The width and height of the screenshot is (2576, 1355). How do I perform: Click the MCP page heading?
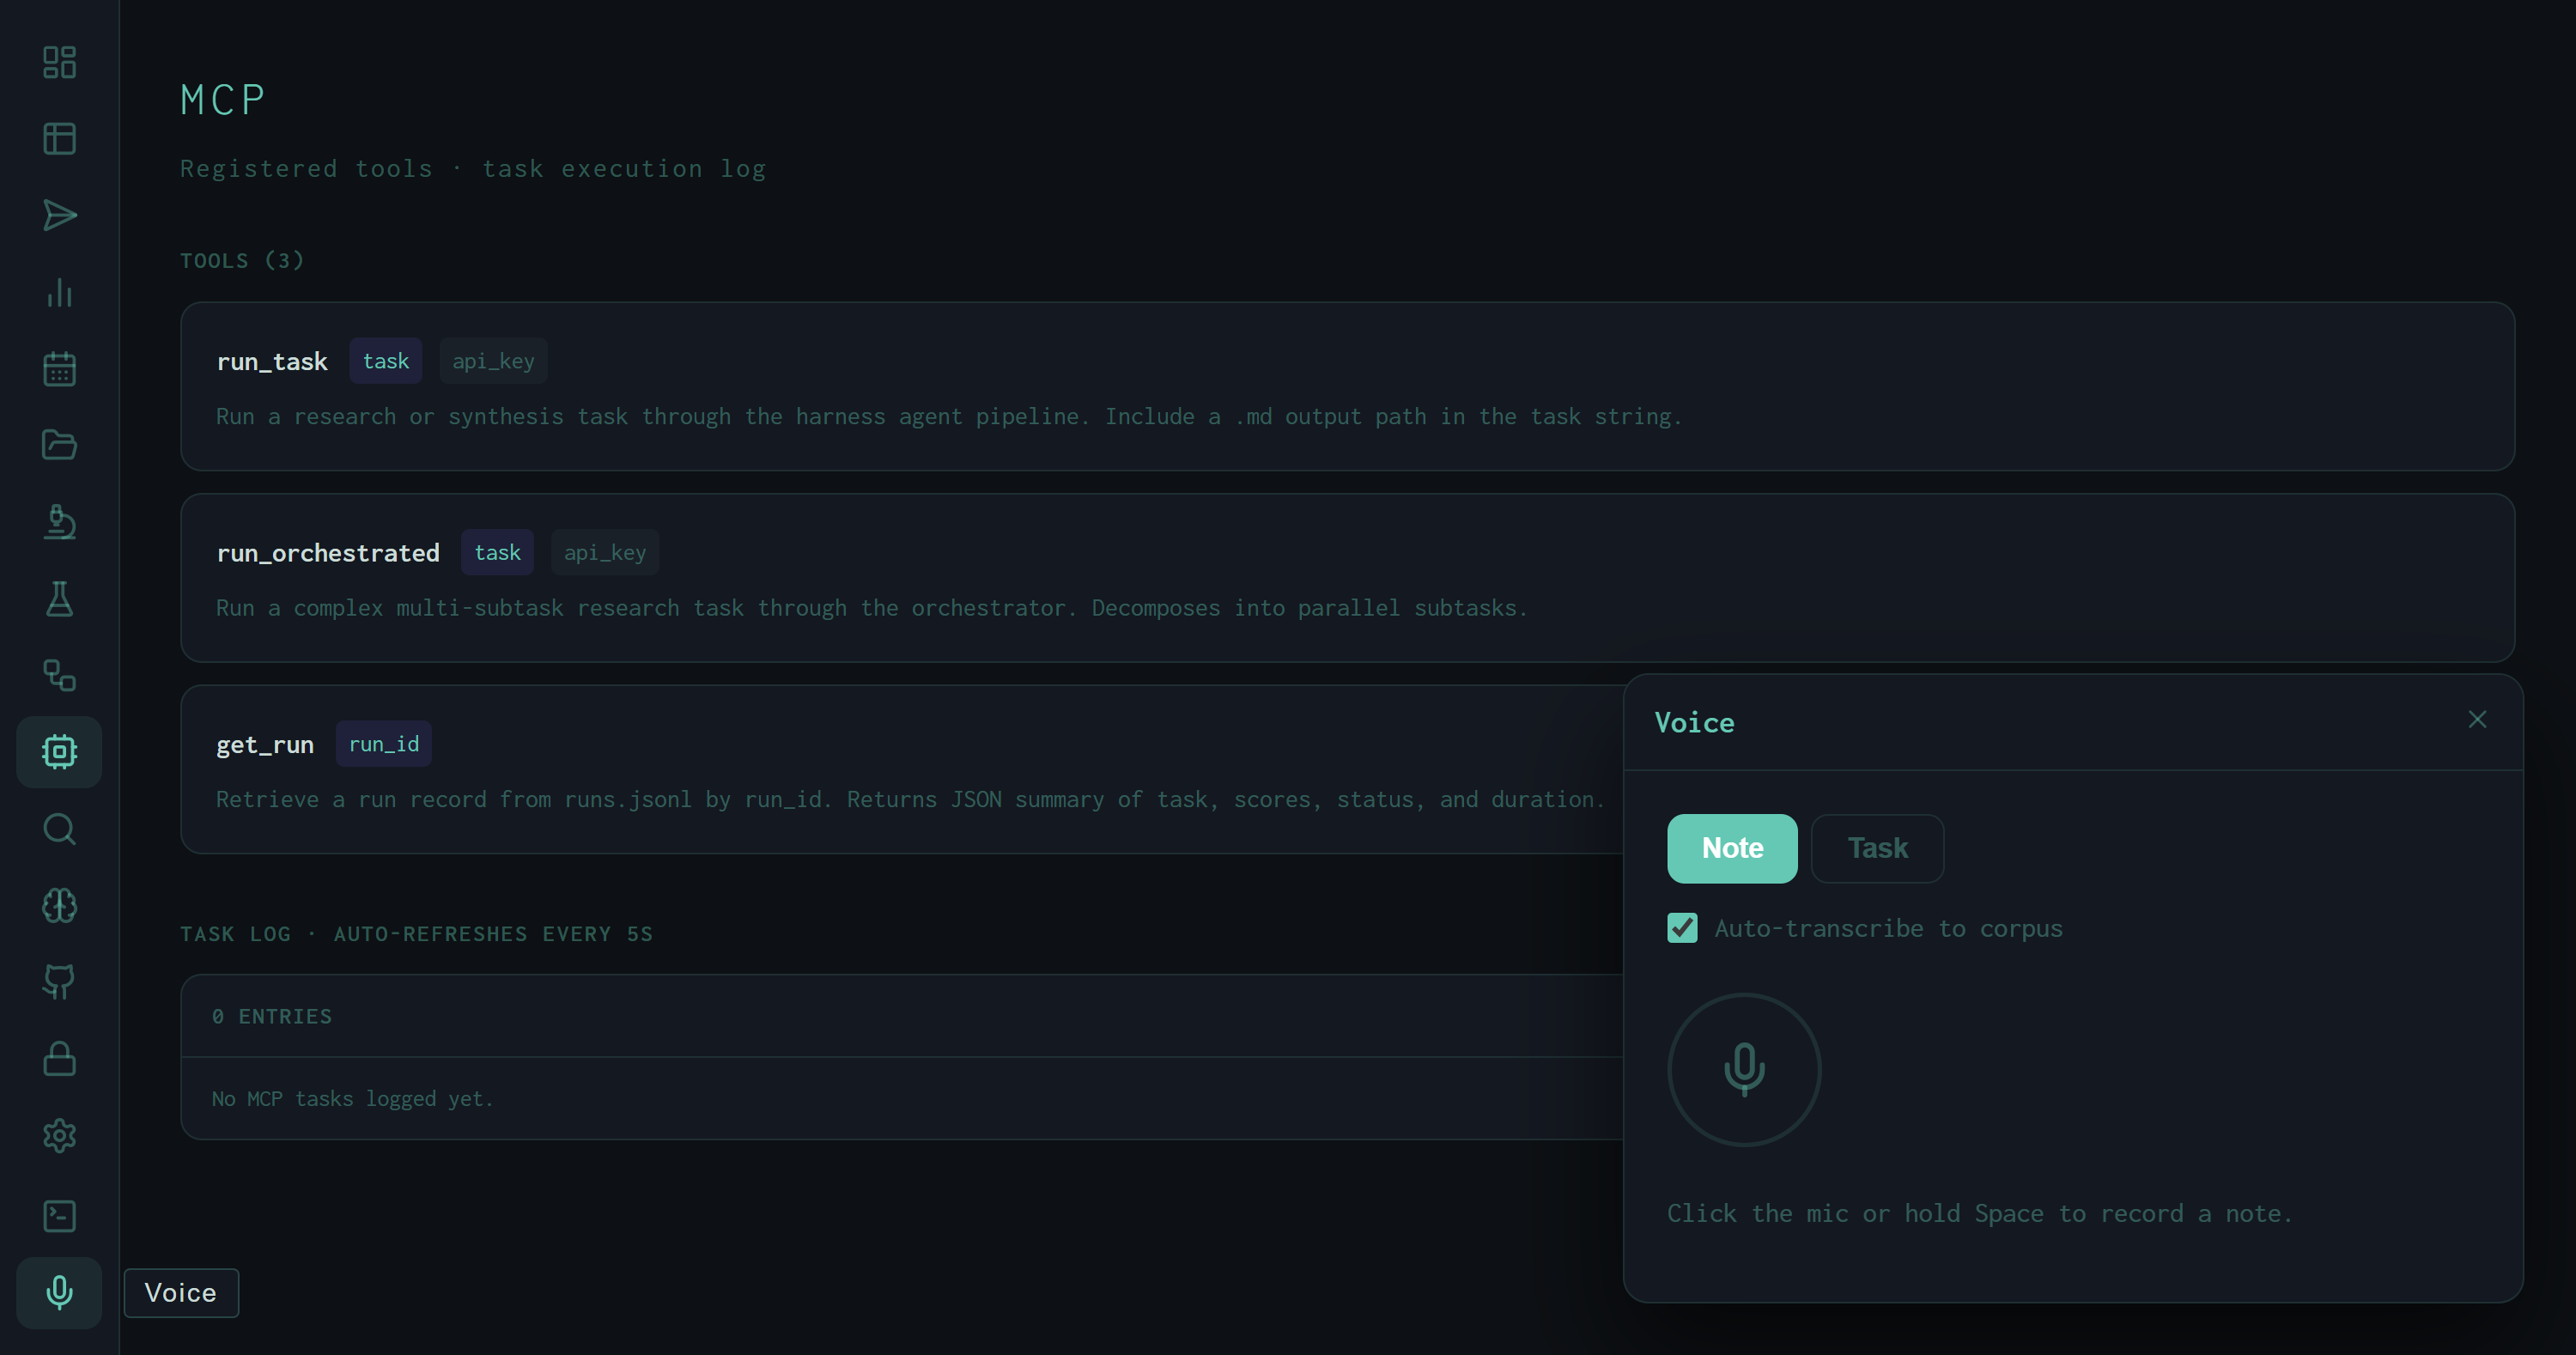click(x=223, y=100)
